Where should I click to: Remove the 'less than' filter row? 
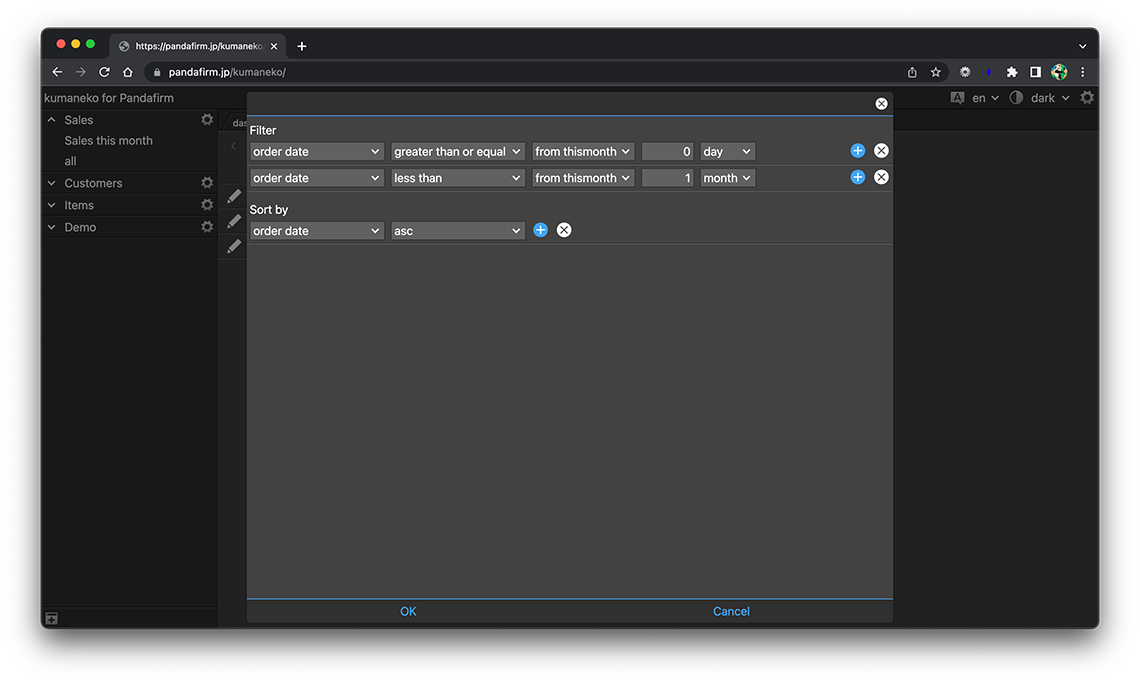click(x=881, y=177)
